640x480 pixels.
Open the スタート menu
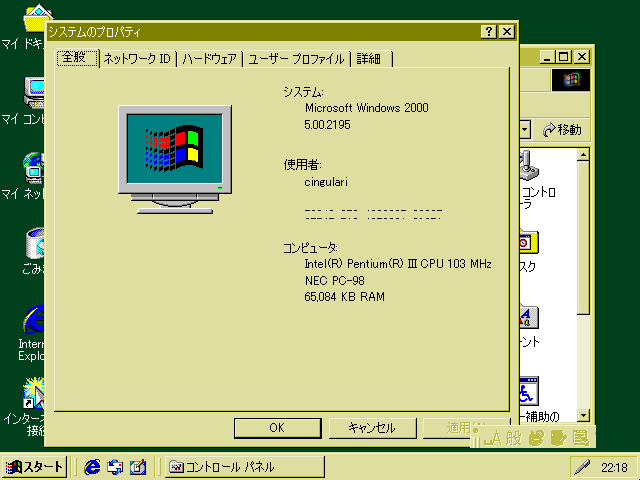click(34, 467)
